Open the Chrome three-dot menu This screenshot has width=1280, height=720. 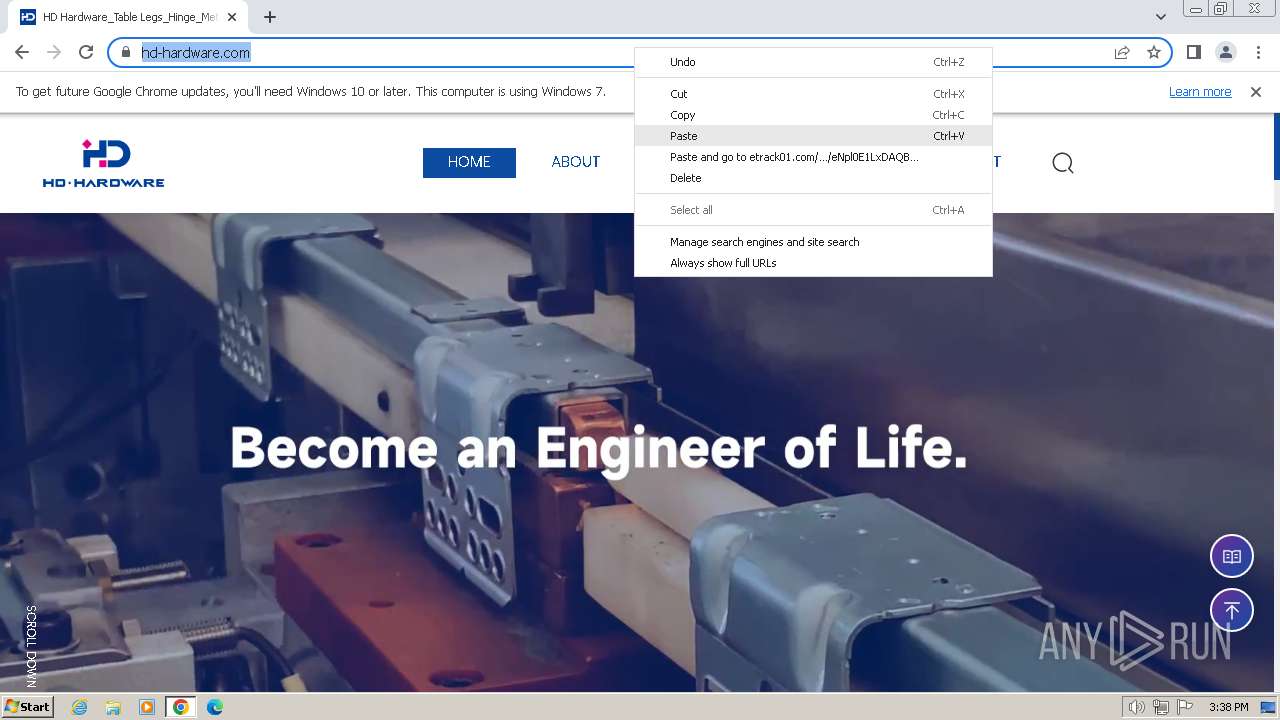[x=1257, y=52]
